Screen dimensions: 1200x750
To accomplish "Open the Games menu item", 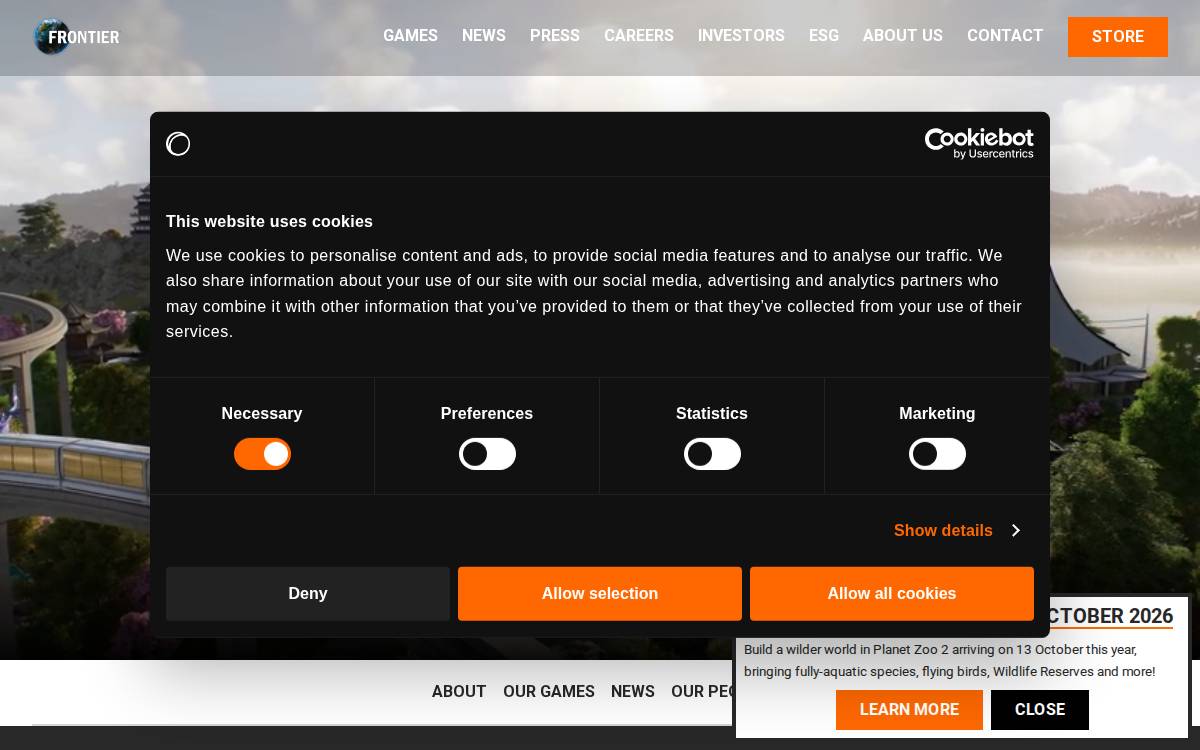I will pyautogui.click(x=410, y=36).
